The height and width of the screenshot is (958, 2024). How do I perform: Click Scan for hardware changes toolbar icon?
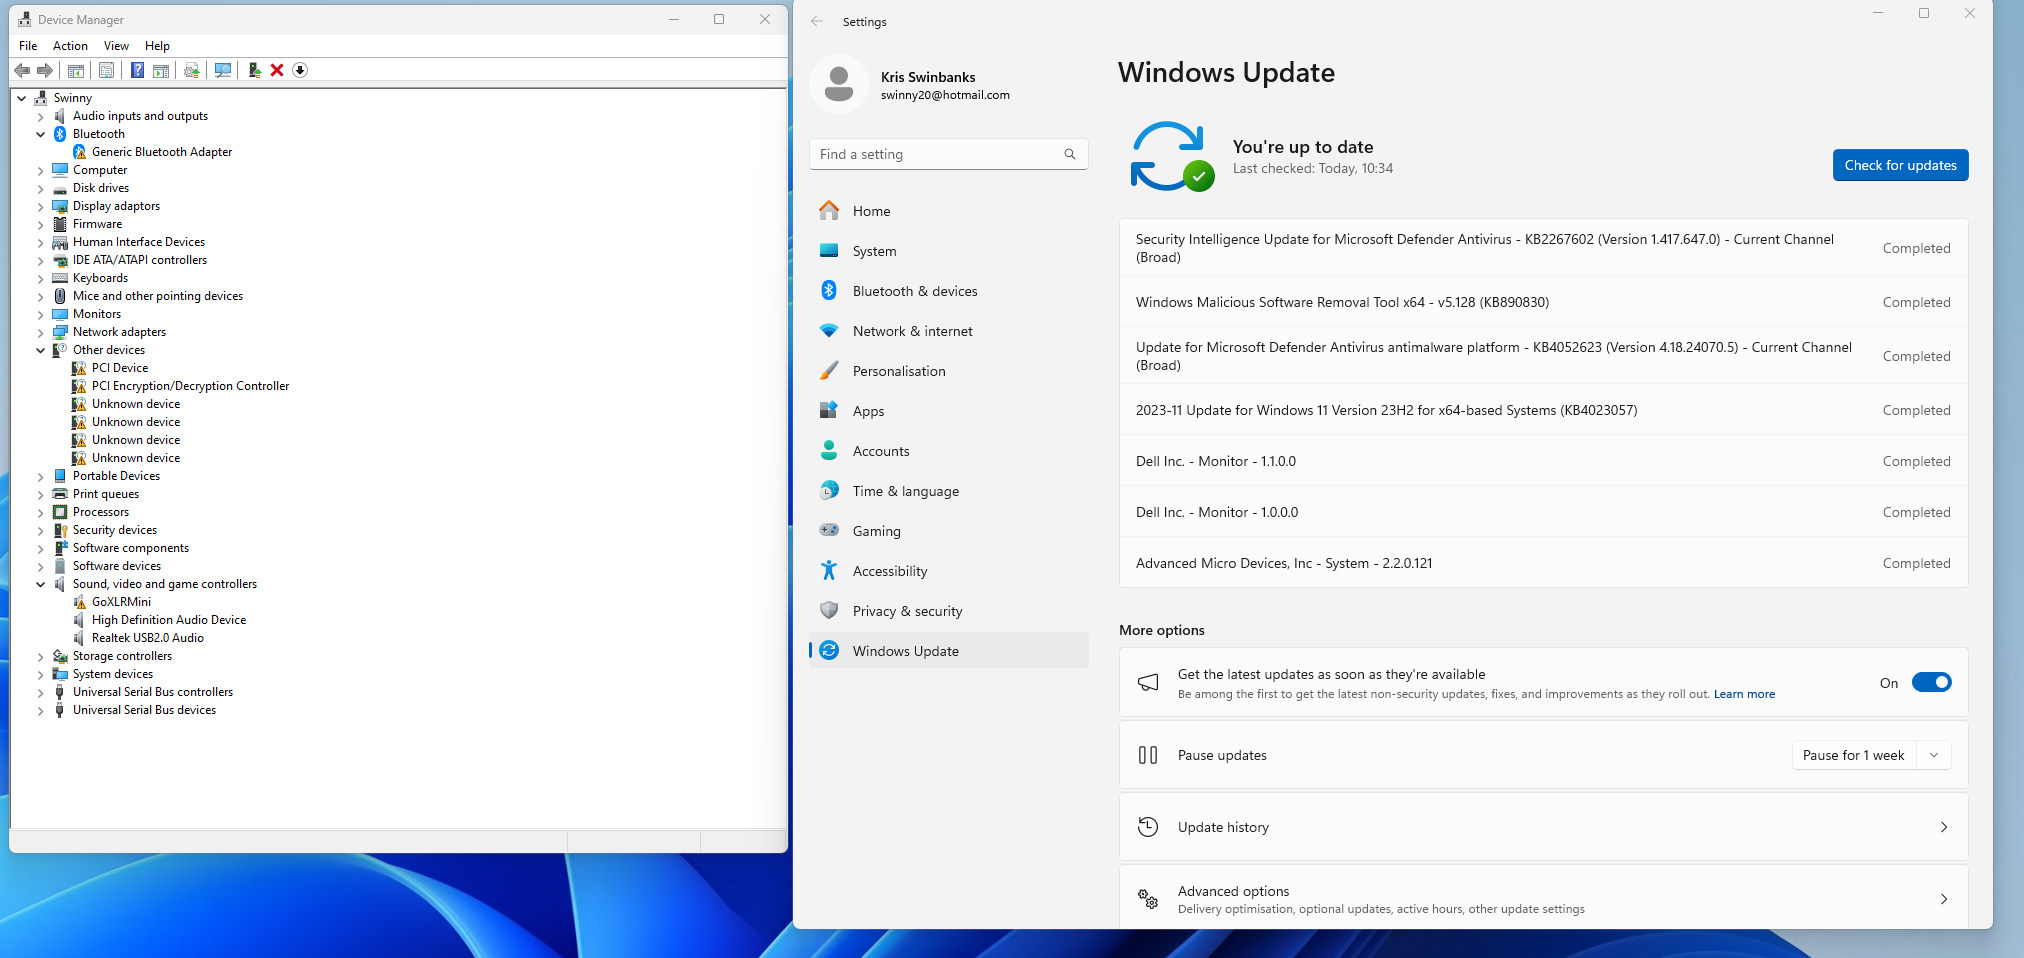coord(223,70)
